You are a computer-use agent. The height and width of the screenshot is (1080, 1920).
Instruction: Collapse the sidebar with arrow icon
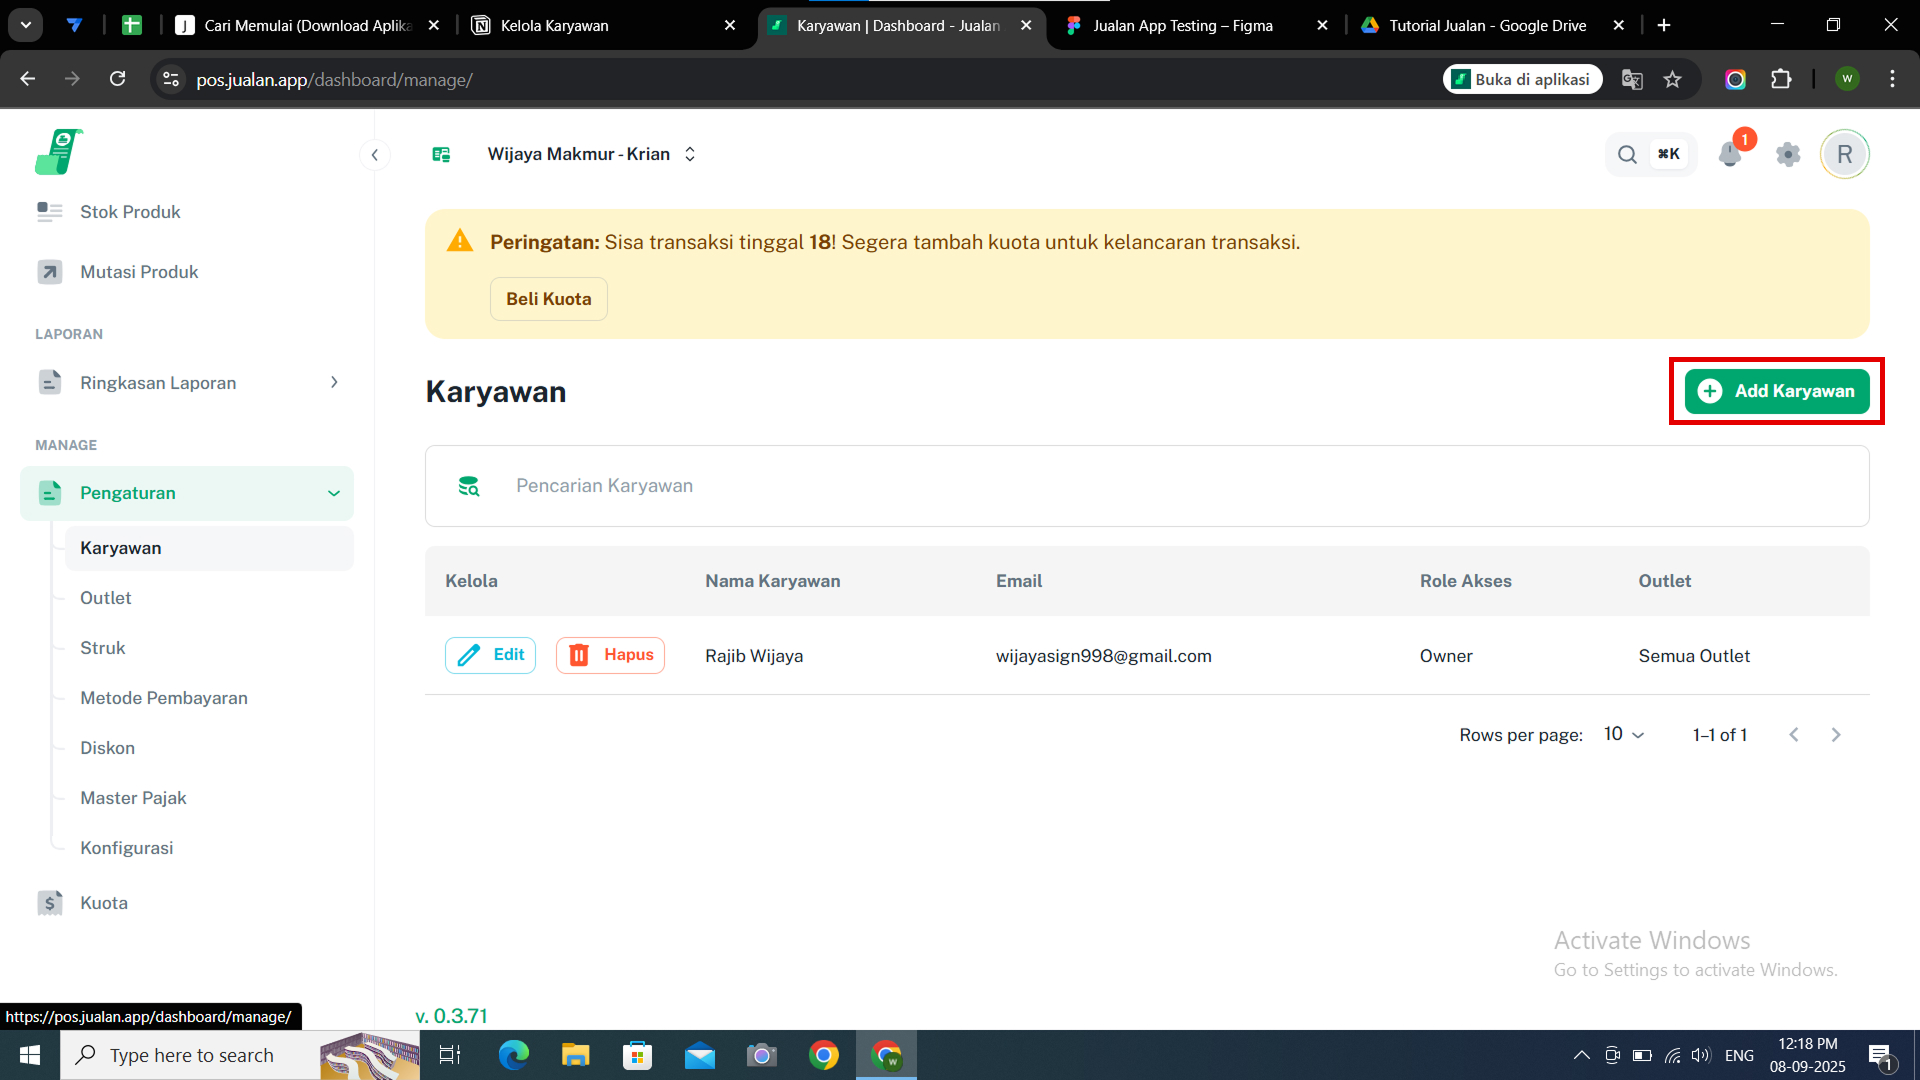point(374,154)
